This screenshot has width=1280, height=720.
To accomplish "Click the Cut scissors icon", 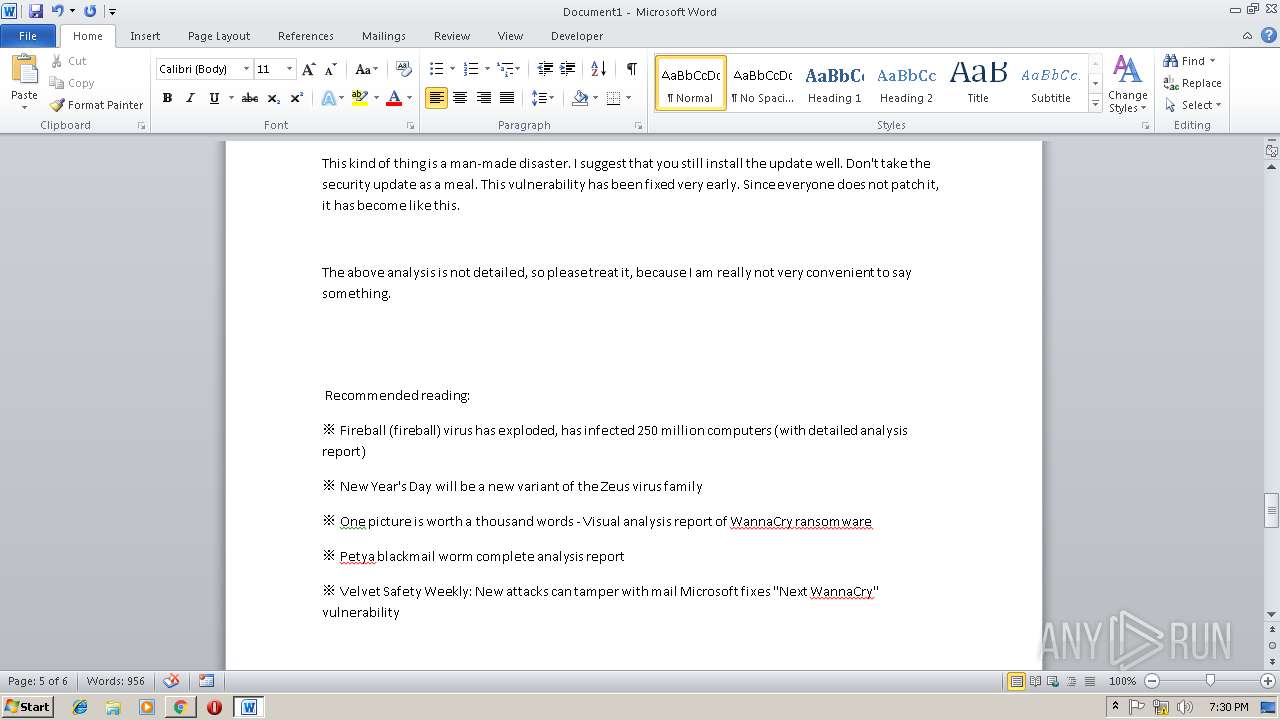I will [x=57, y=61].
